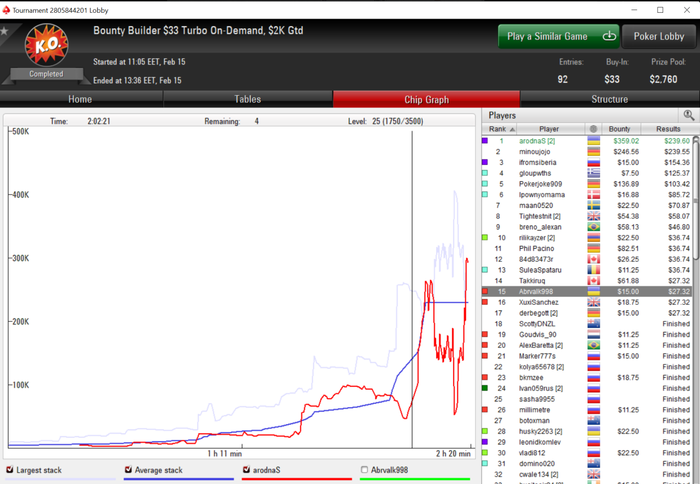
Task: Select player millimetre row
Action: 587,410
